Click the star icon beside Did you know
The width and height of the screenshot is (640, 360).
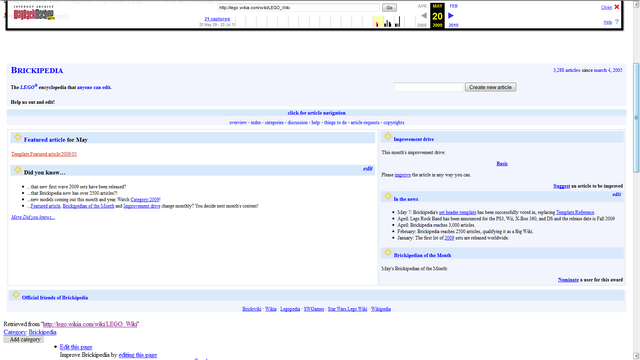17,170
